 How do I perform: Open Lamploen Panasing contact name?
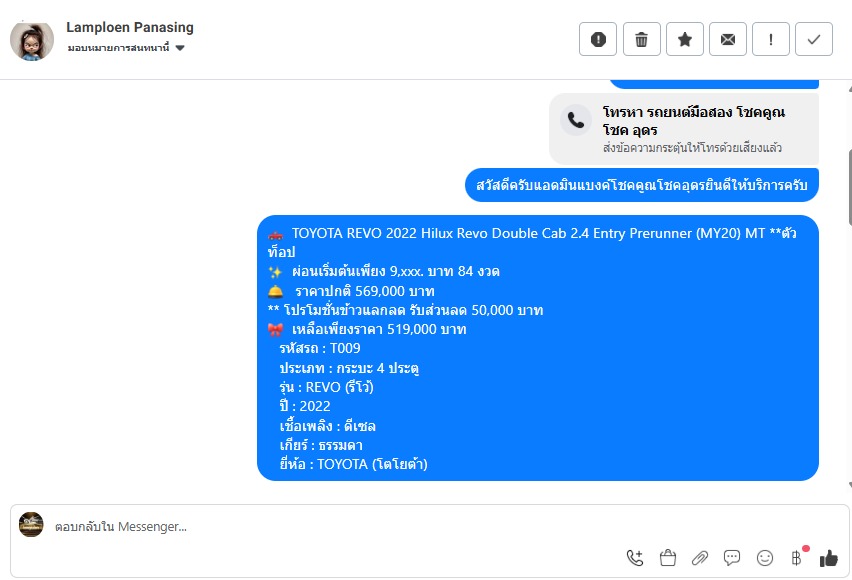coord(130,27)
